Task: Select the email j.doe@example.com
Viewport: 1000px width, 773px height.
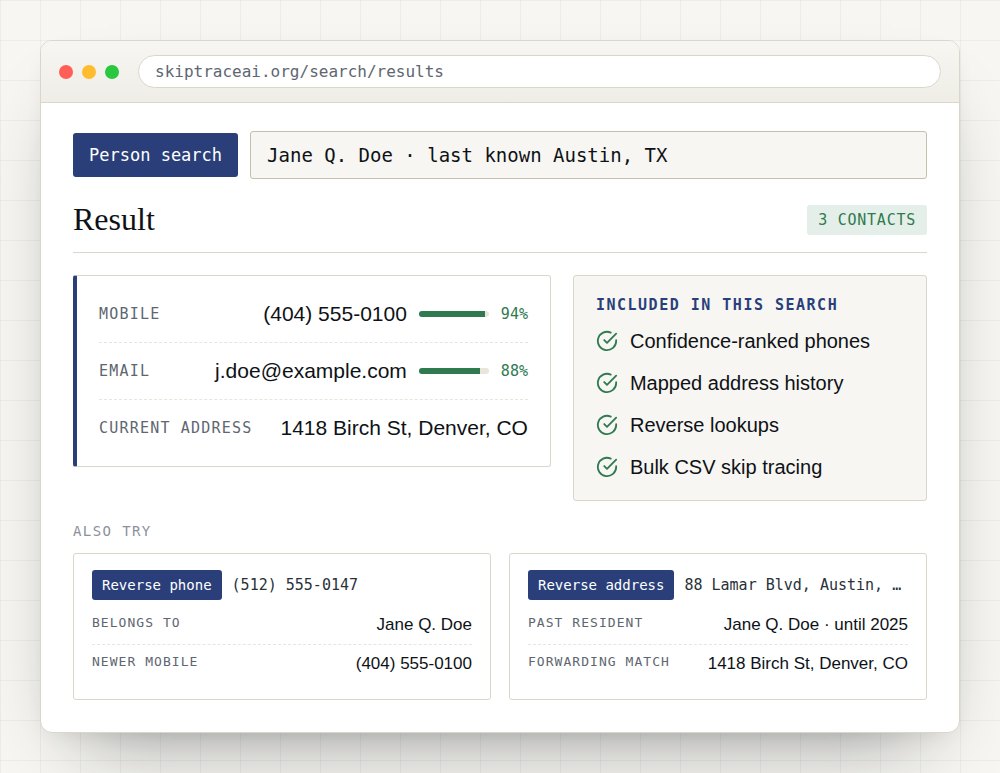Action: (310, 371)
